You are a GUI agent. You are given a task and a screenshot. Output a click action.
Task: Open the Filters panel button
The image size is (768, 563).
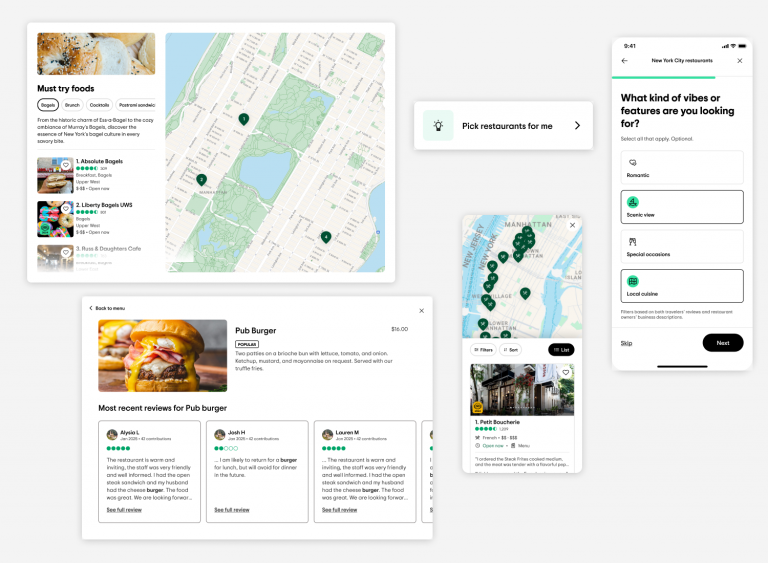tap(483, 350)
